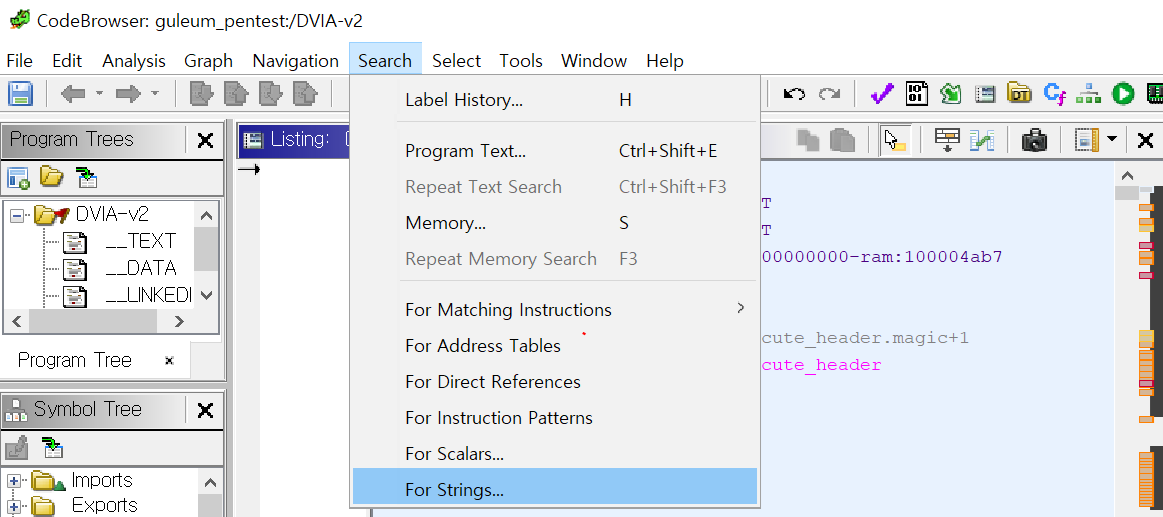Go forward with the right arrow icon
The image size is (1163, 517).
coord(129,94)
